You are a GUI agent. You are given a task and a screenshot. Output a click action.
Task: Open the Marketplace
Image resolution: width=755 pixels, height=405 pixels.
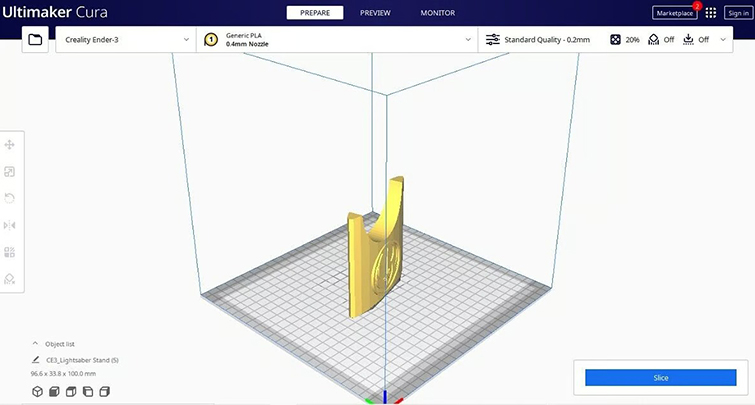point(675,13)
